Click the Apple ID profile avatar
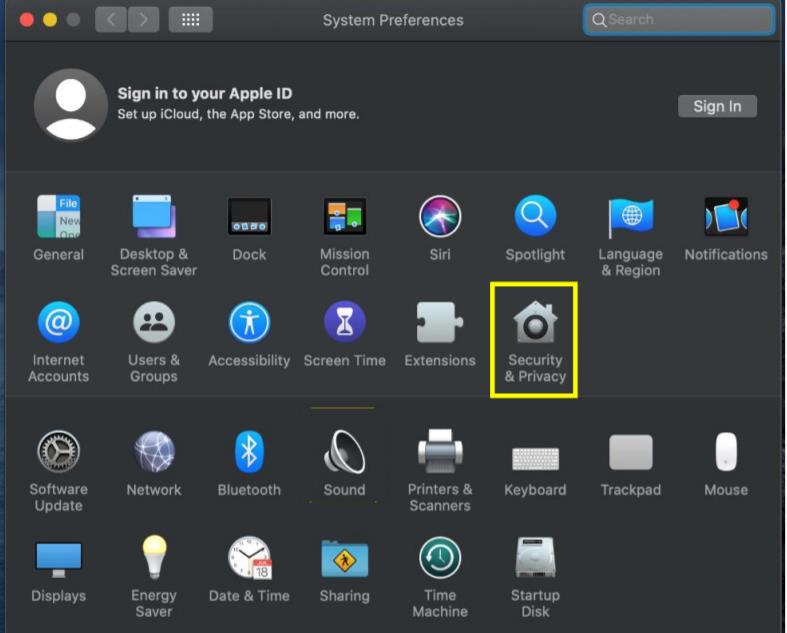The image size is (787, 633). tap(71, 105)
